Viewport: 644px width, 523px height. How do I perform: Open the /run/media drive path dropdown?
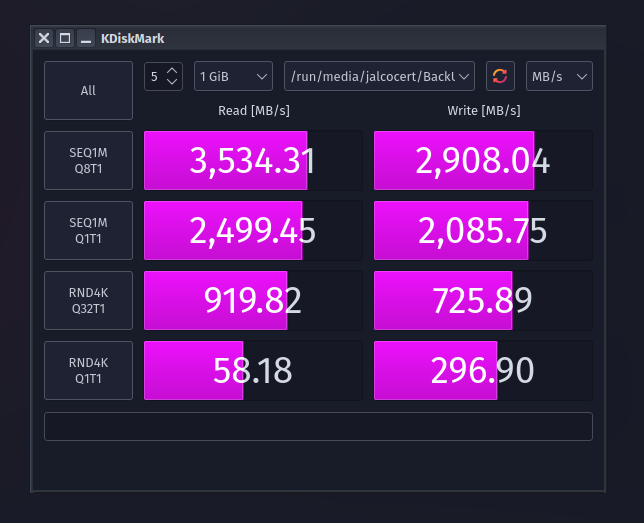click(379, 76)
